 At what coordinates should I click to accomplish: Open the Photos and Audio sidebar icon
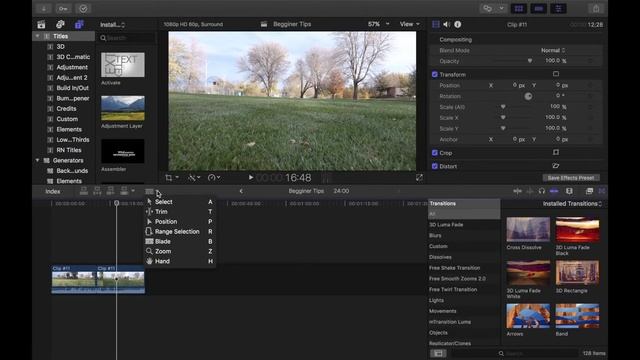pos(60,24)
